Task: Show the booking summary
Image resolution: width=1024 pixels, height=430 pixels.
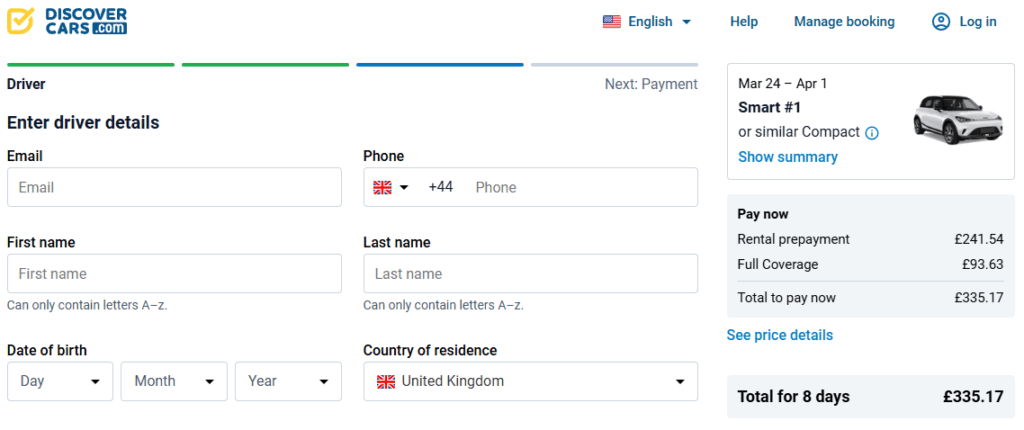Action: tap(788, 157)
